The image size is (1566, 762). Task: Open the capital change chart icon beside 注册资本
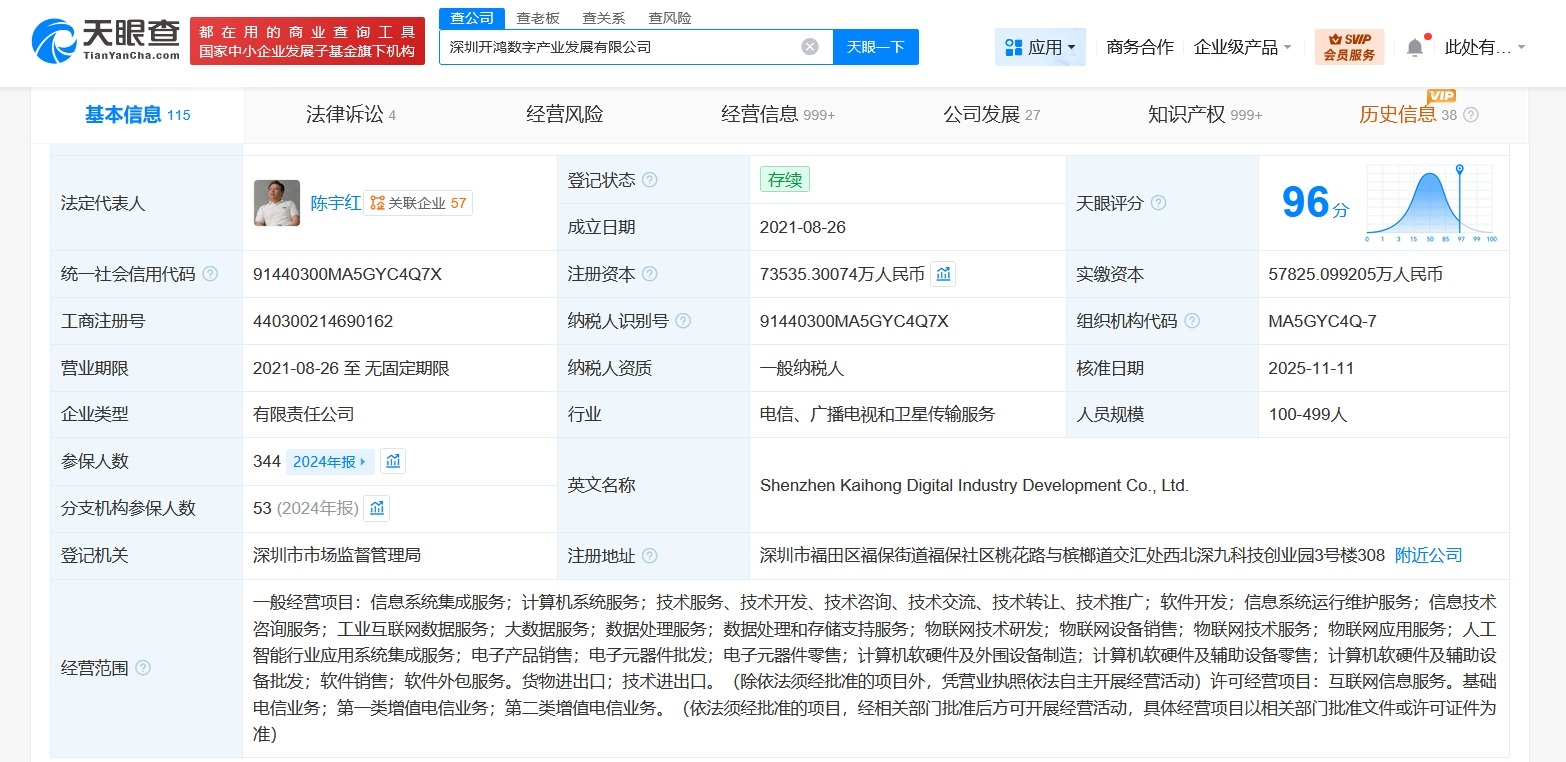tap(944, 273)
